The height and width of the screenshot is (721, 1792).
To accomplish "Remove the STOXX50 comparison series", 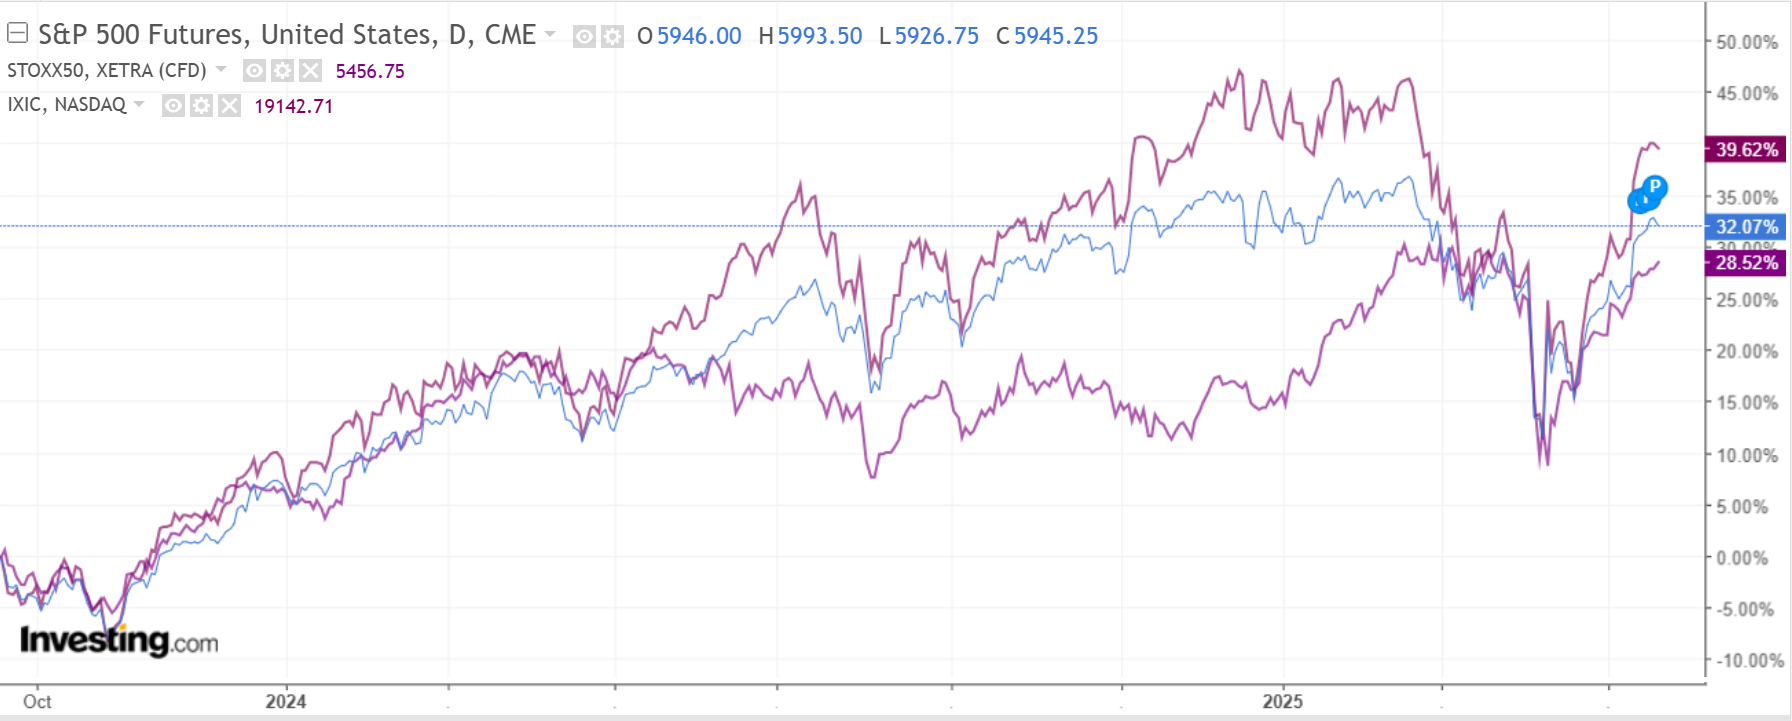I will pos(311,71).
